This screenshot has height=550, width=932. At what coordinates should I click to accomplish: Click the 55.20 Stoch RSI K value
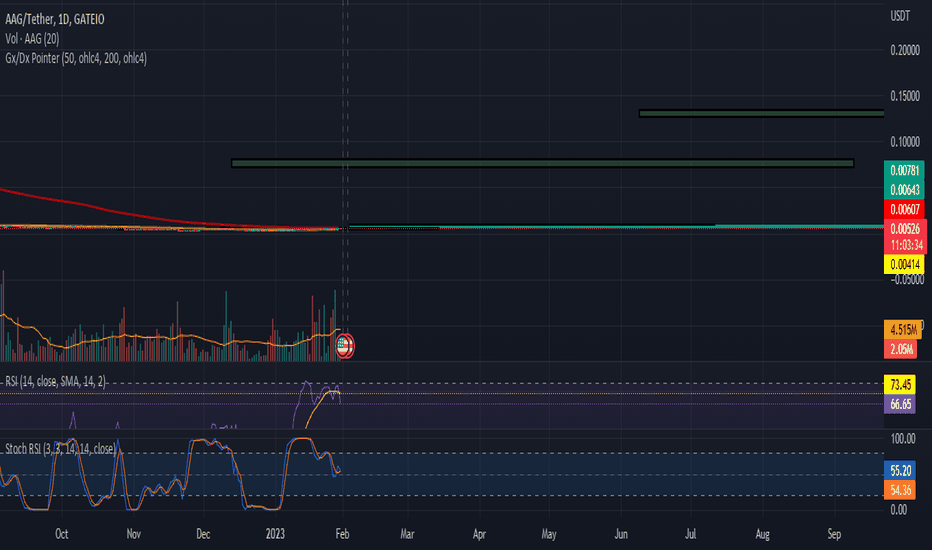(900, 471)
